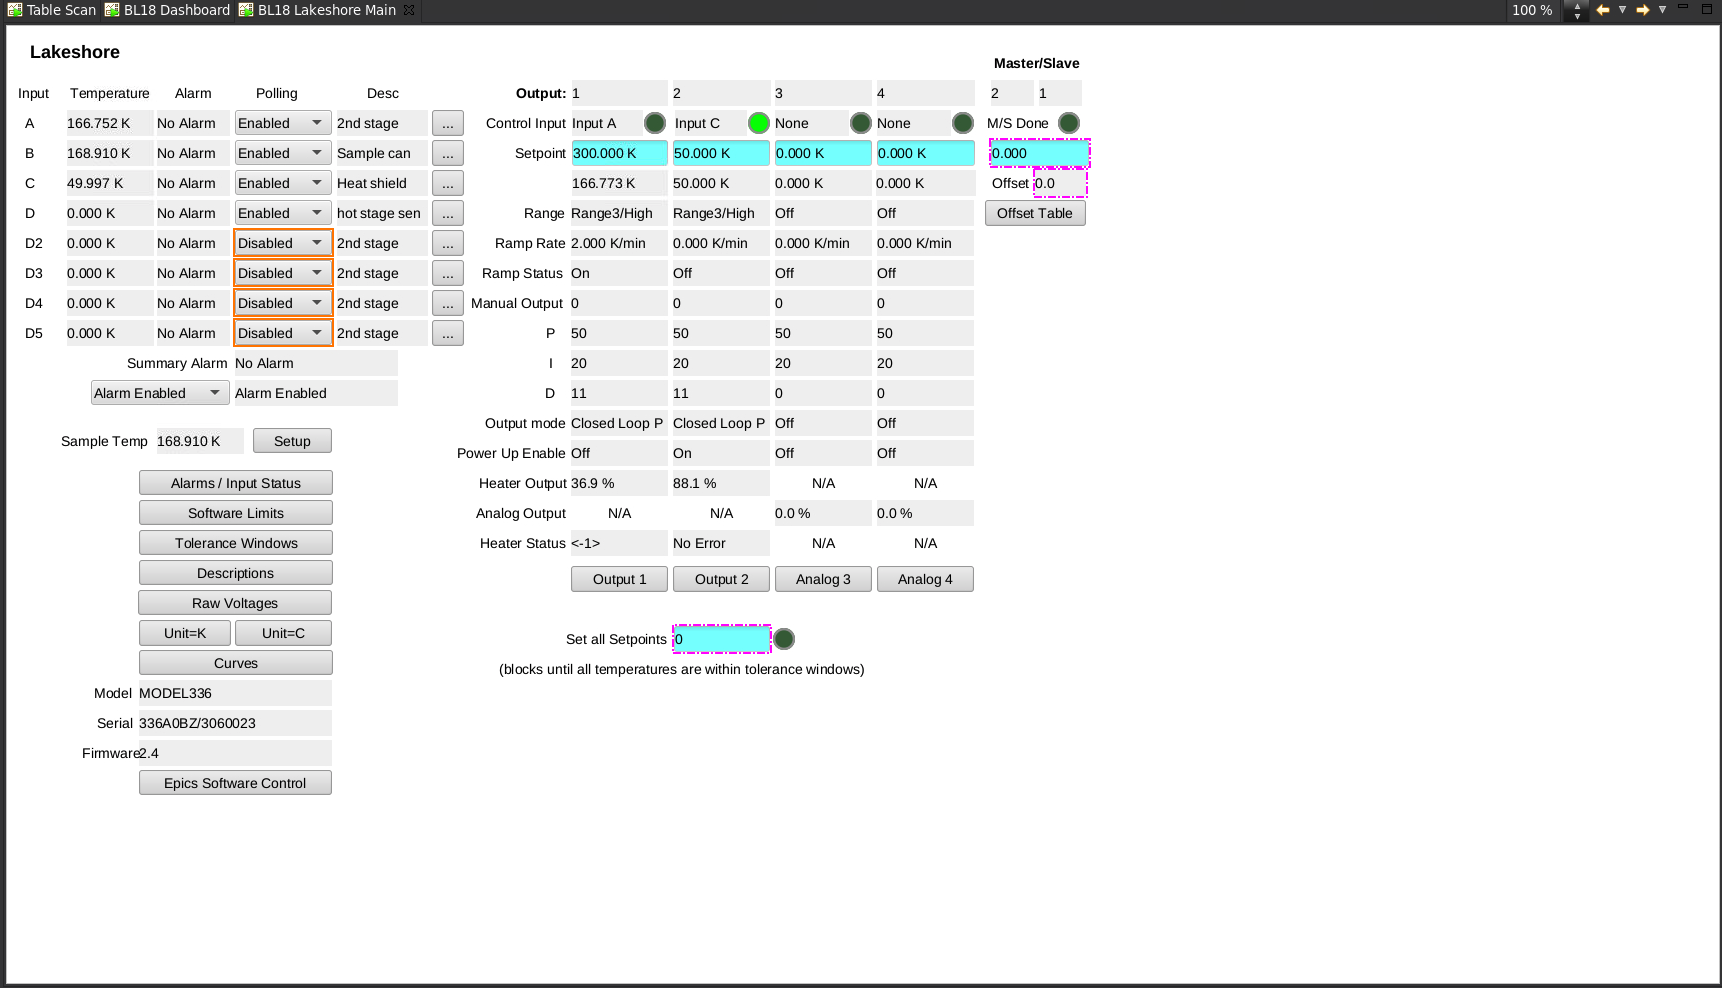Click the green Input C status LED

coord(759,123)
